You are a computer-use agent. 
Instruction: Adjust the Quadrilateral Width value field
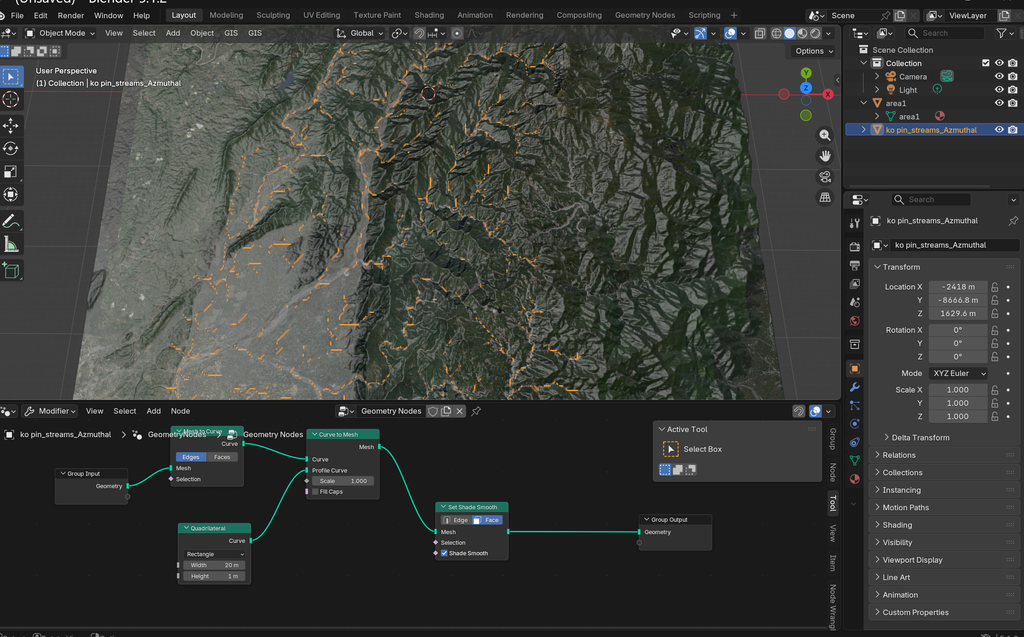coord(214,565)
